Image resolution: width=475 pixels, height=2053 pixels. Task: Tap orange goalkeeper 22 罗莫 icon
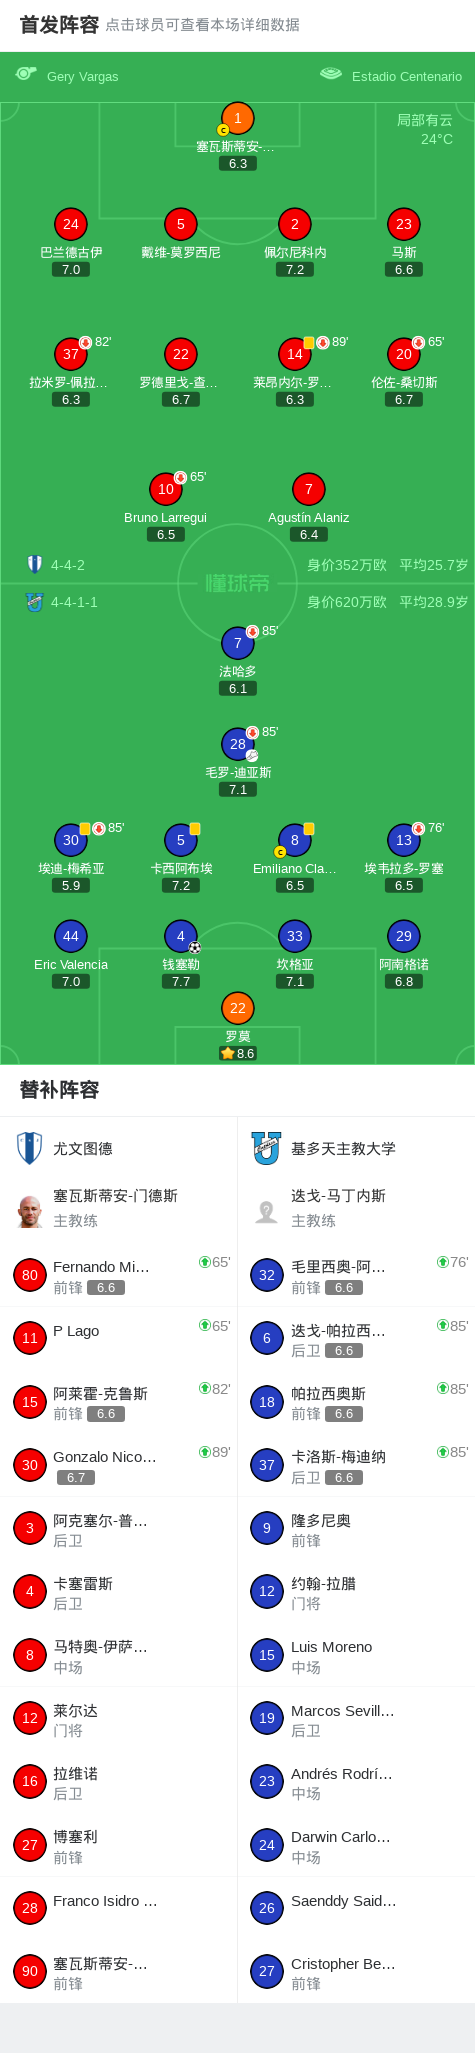[x=237, y=1008]
